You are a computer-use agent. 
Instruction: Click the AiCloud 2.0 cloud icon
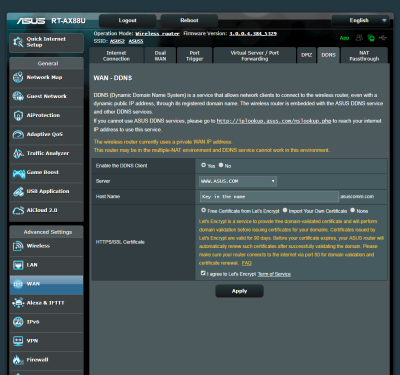pos(18,210)
